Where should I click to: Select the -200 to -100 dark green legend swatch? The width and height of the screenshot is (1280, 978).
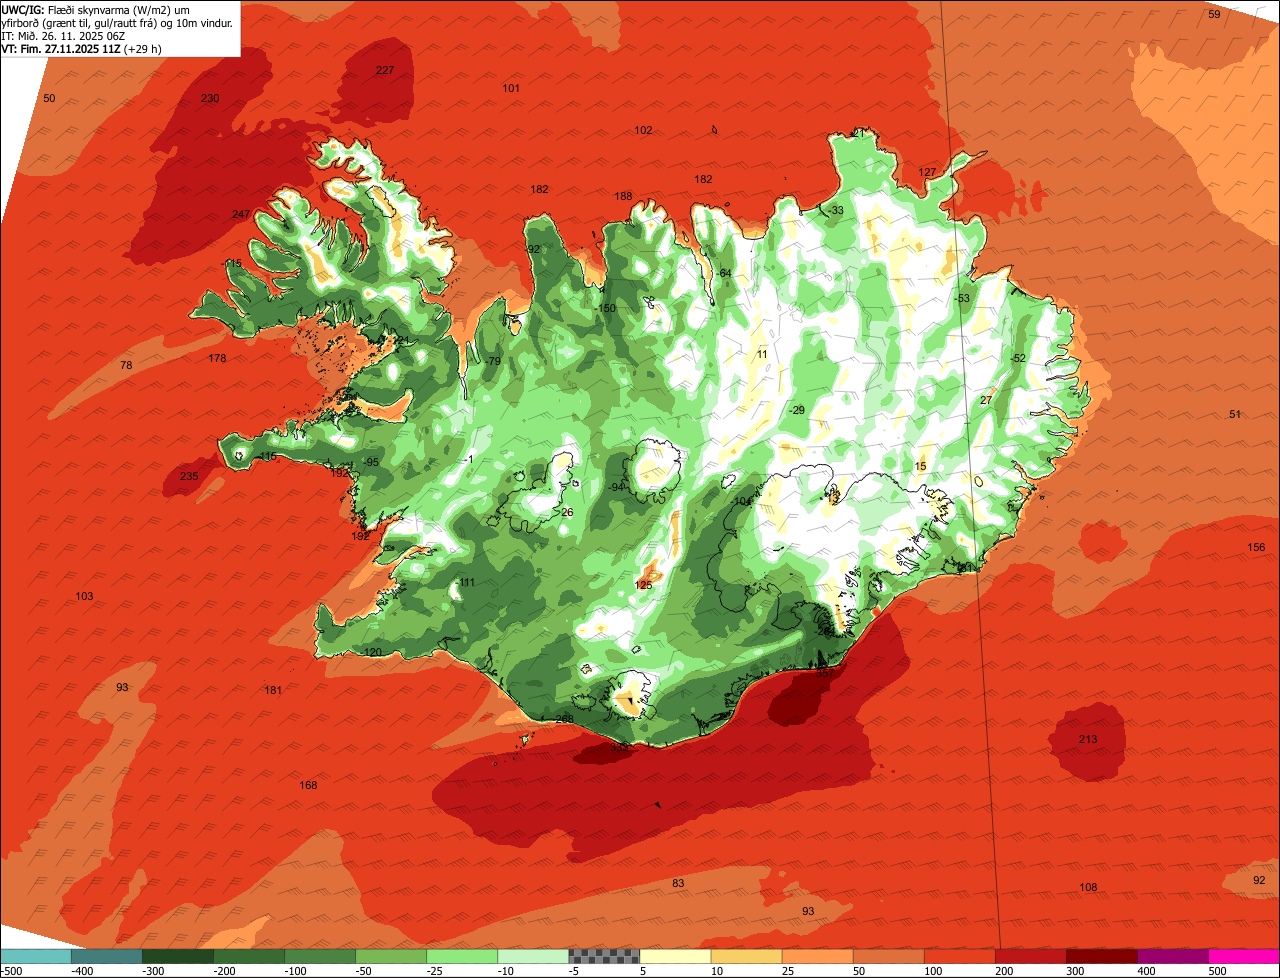(x=248, y=957)
